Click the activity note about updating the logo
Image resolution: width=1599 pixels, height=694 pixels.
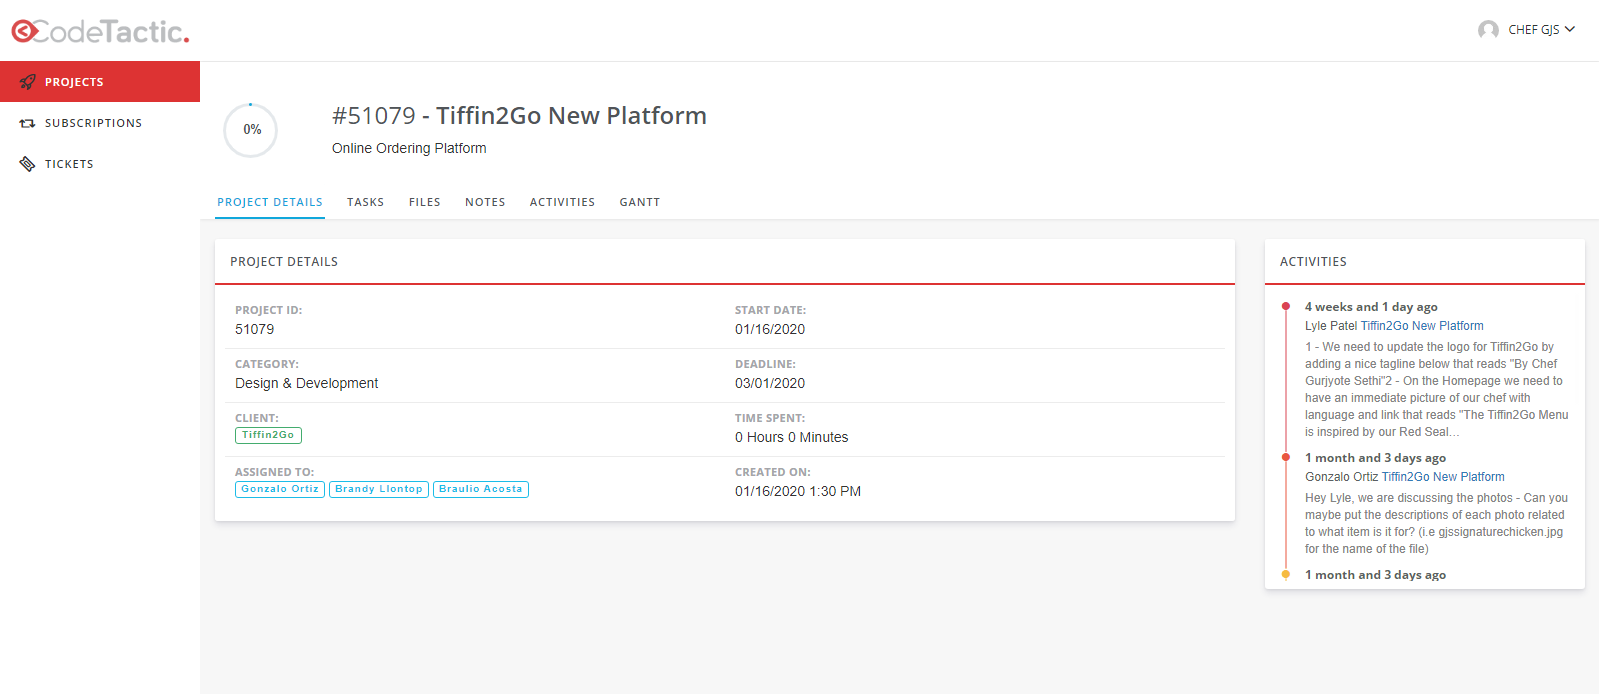click(x=1436, y=390)
